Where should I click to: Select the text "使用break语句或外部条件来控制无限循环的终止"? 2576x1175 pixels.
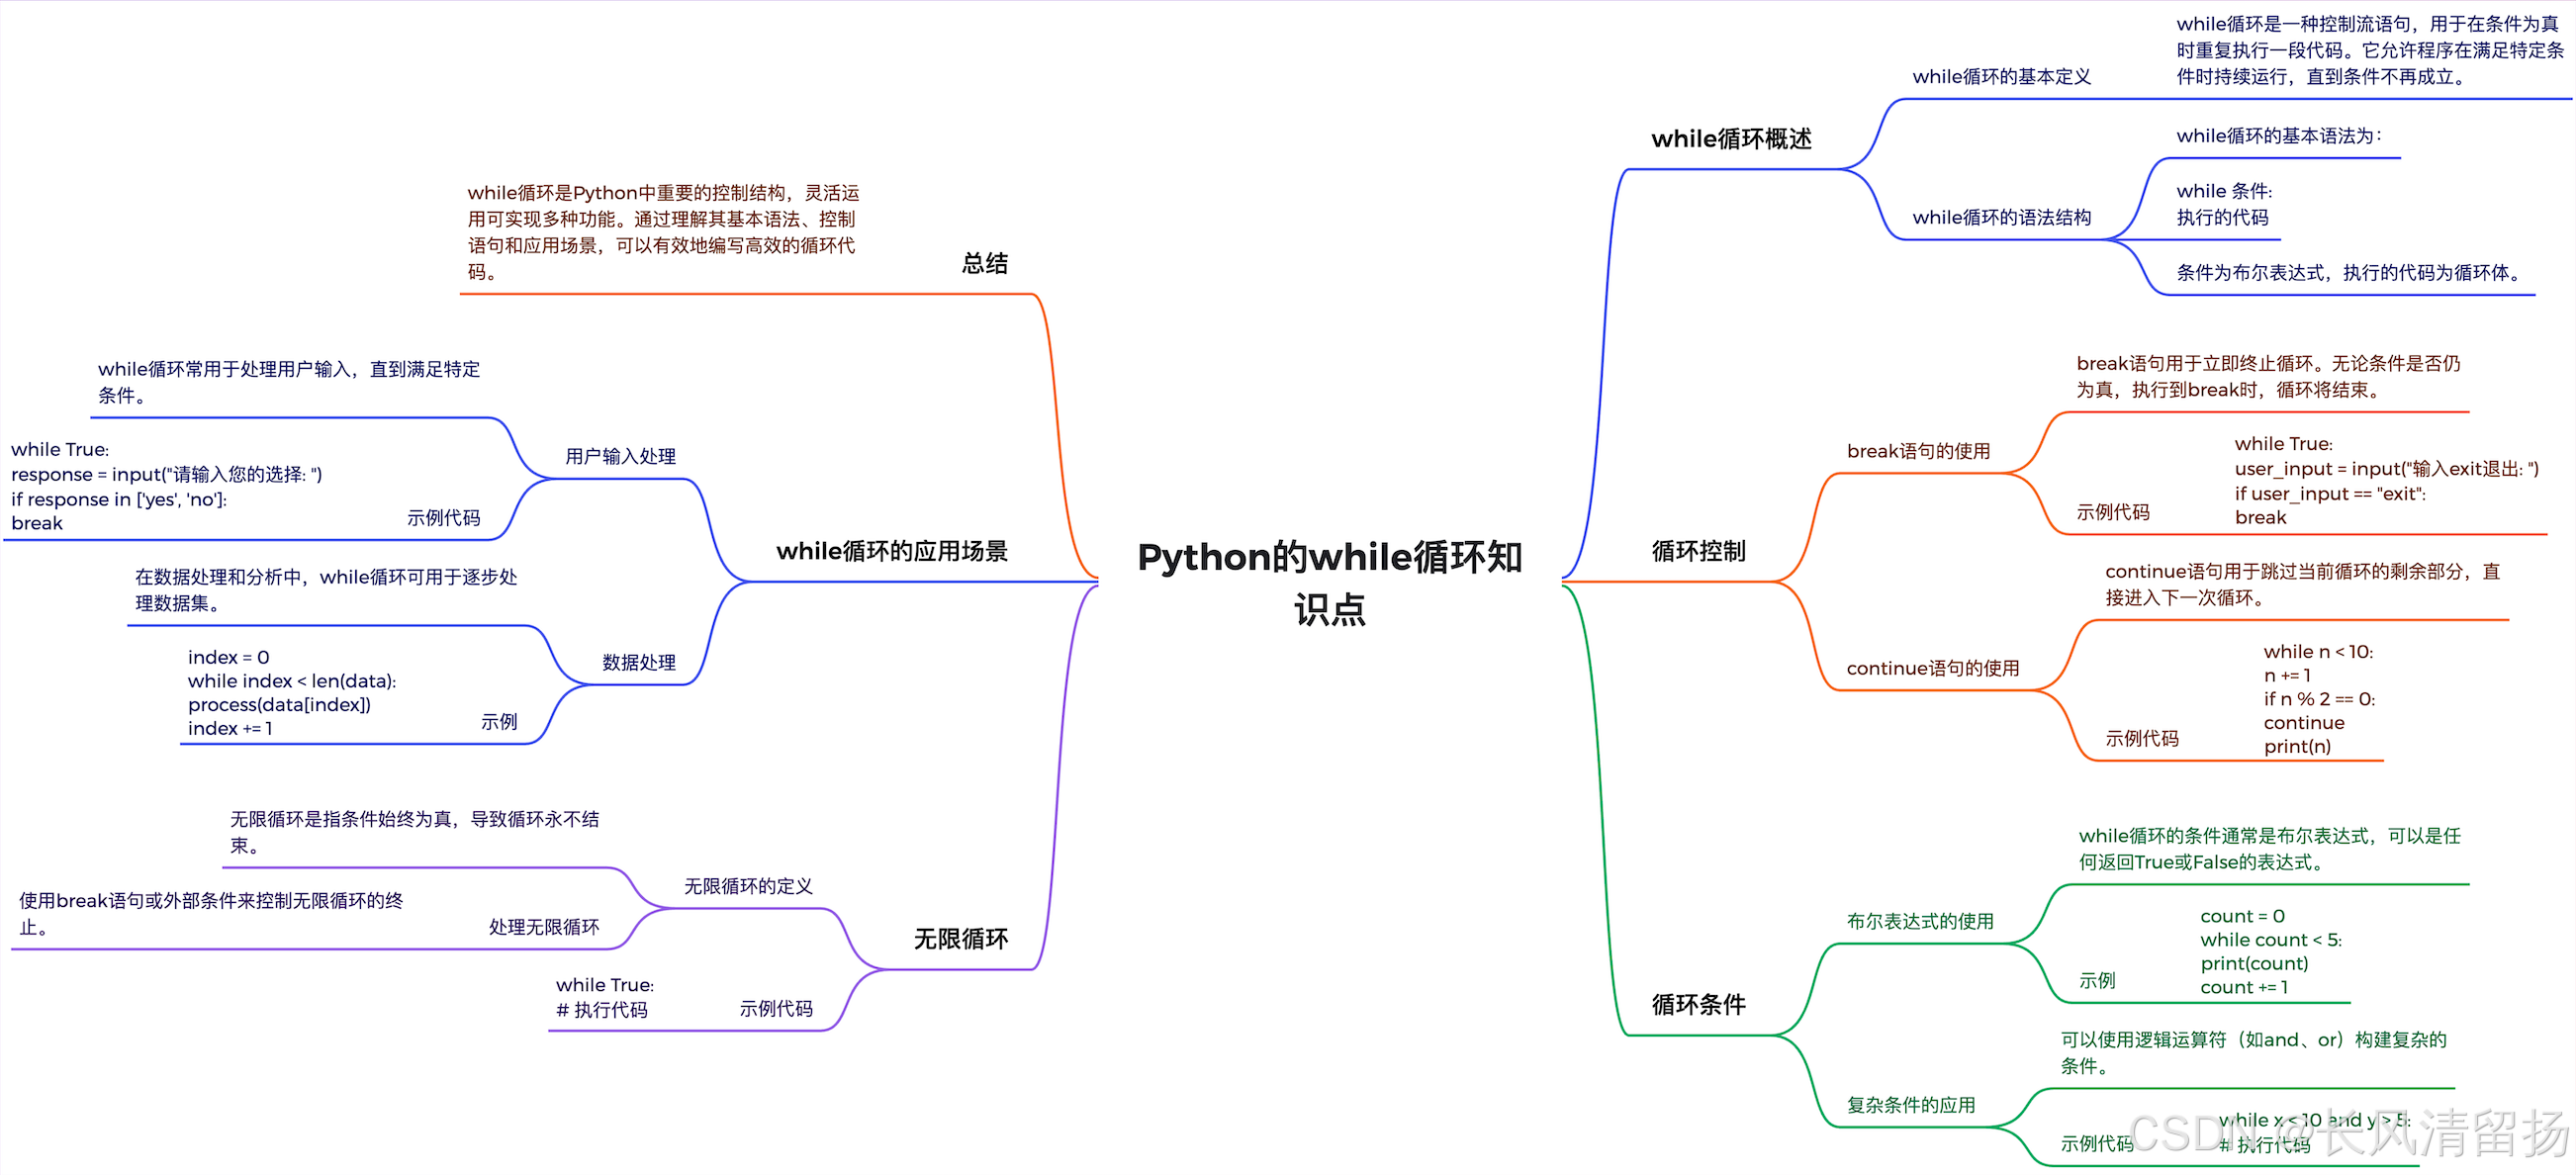point(211,914)
